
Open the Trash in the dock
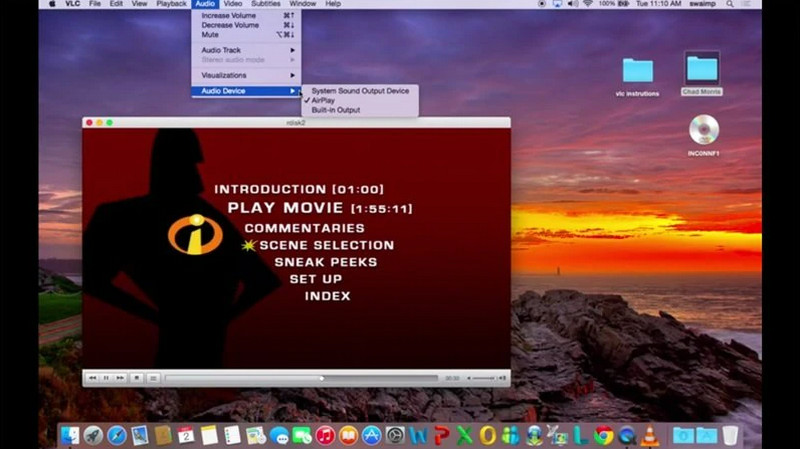point(731,436)
